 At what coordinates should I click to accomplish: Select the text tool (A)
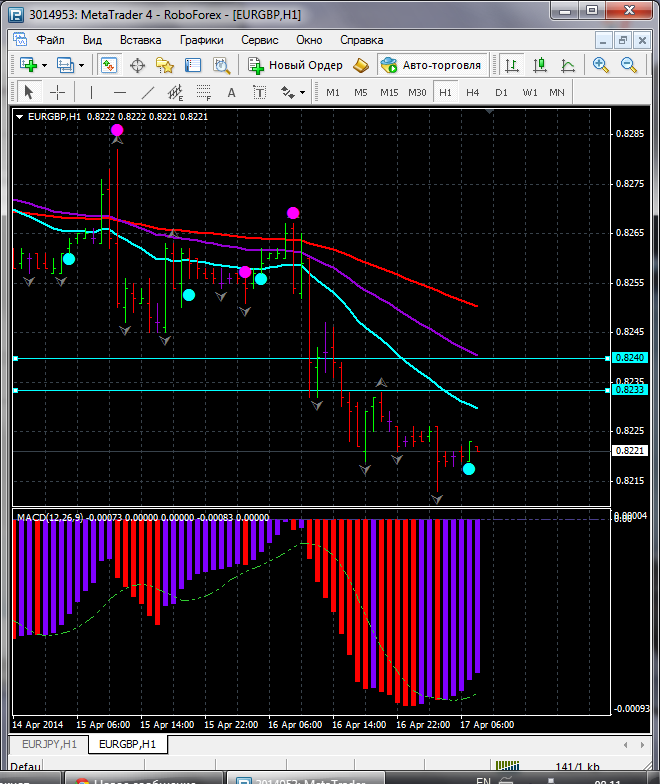[231, 92]
